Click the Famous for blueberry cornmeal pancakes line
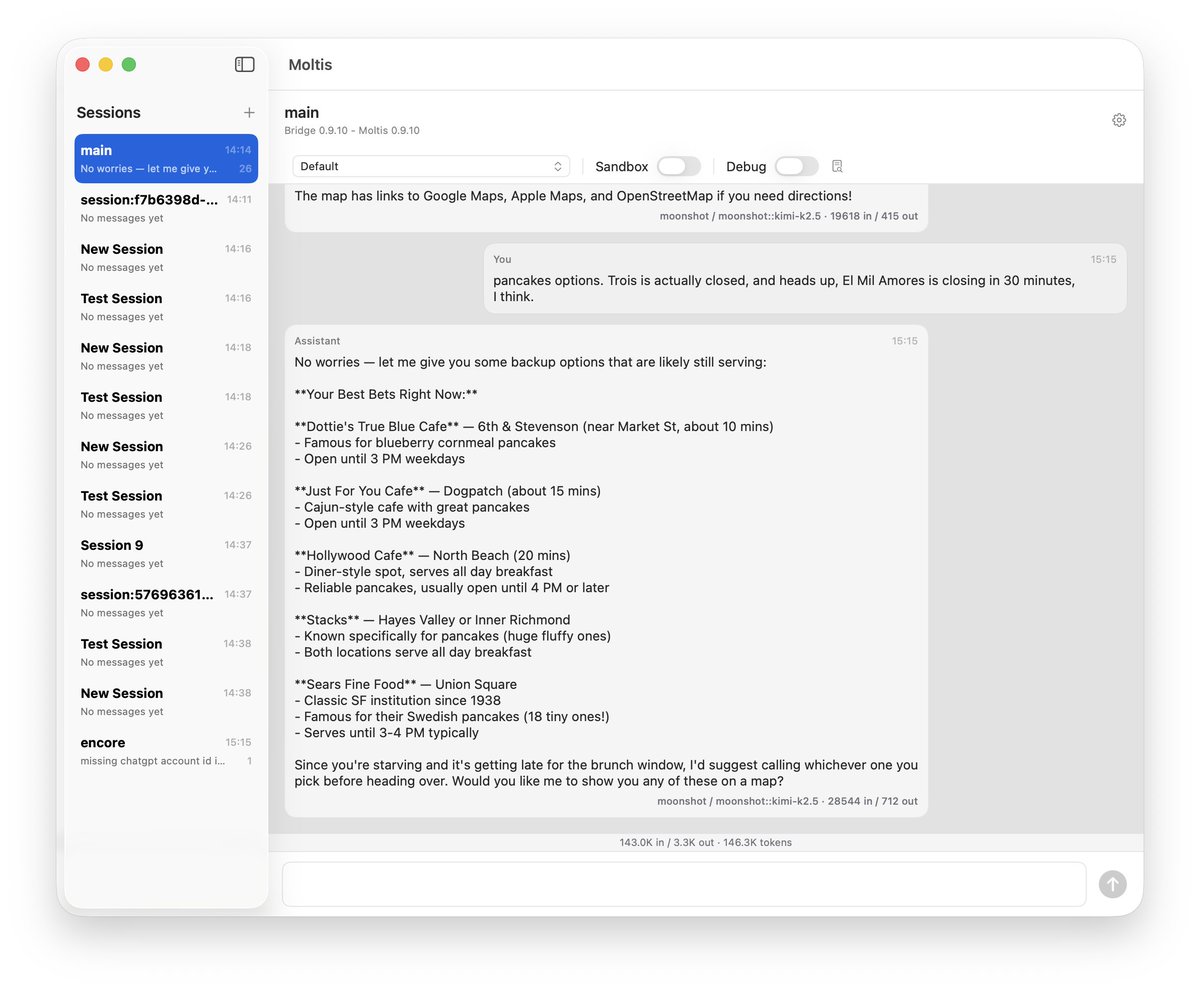1200x991 pixels. (425, 443)
